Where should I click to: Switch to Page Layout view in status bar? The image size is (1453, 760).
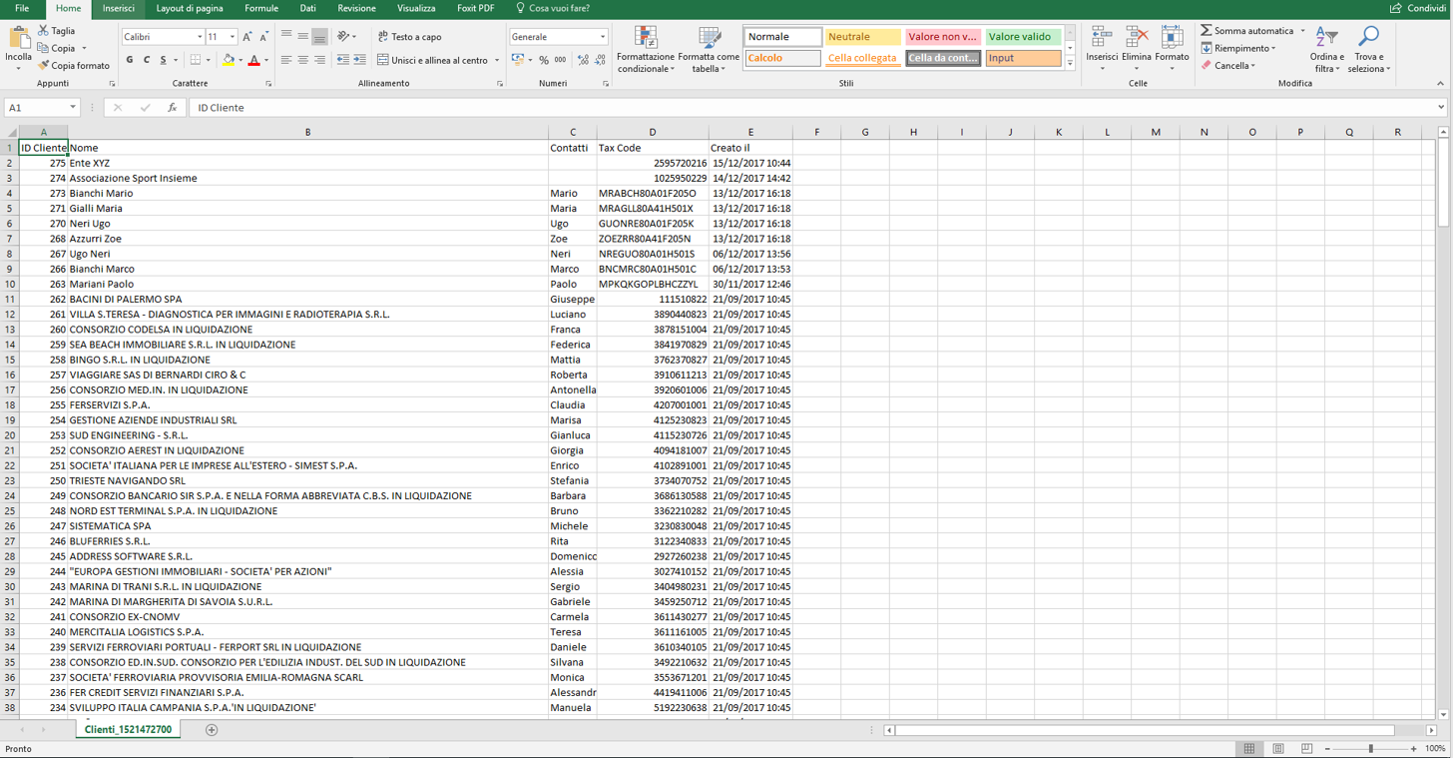pyautogui.click(x=1278, y=749)
